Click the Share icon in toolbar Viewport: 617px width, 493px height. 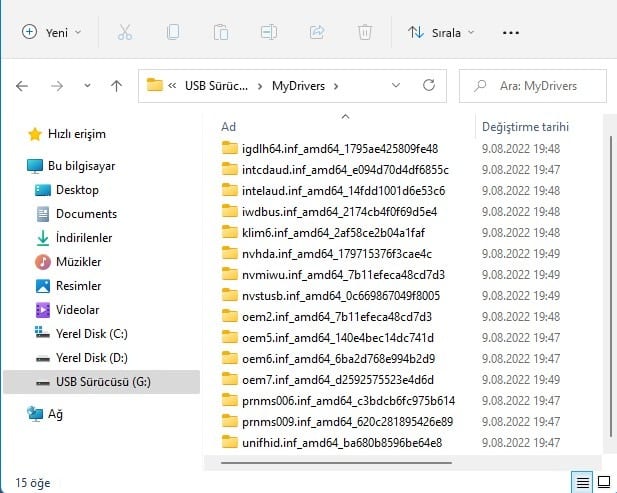pyautogui.click(x=317, y=32)
